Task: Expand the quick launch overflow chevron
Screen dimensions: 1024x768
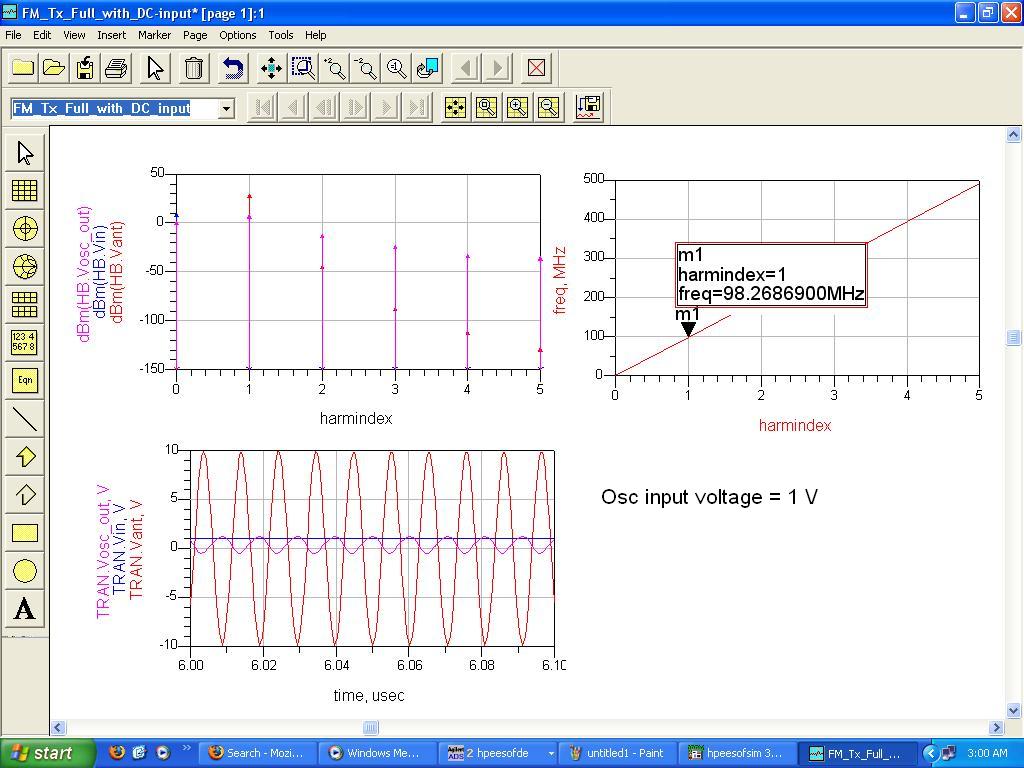Action: point(187,749)
